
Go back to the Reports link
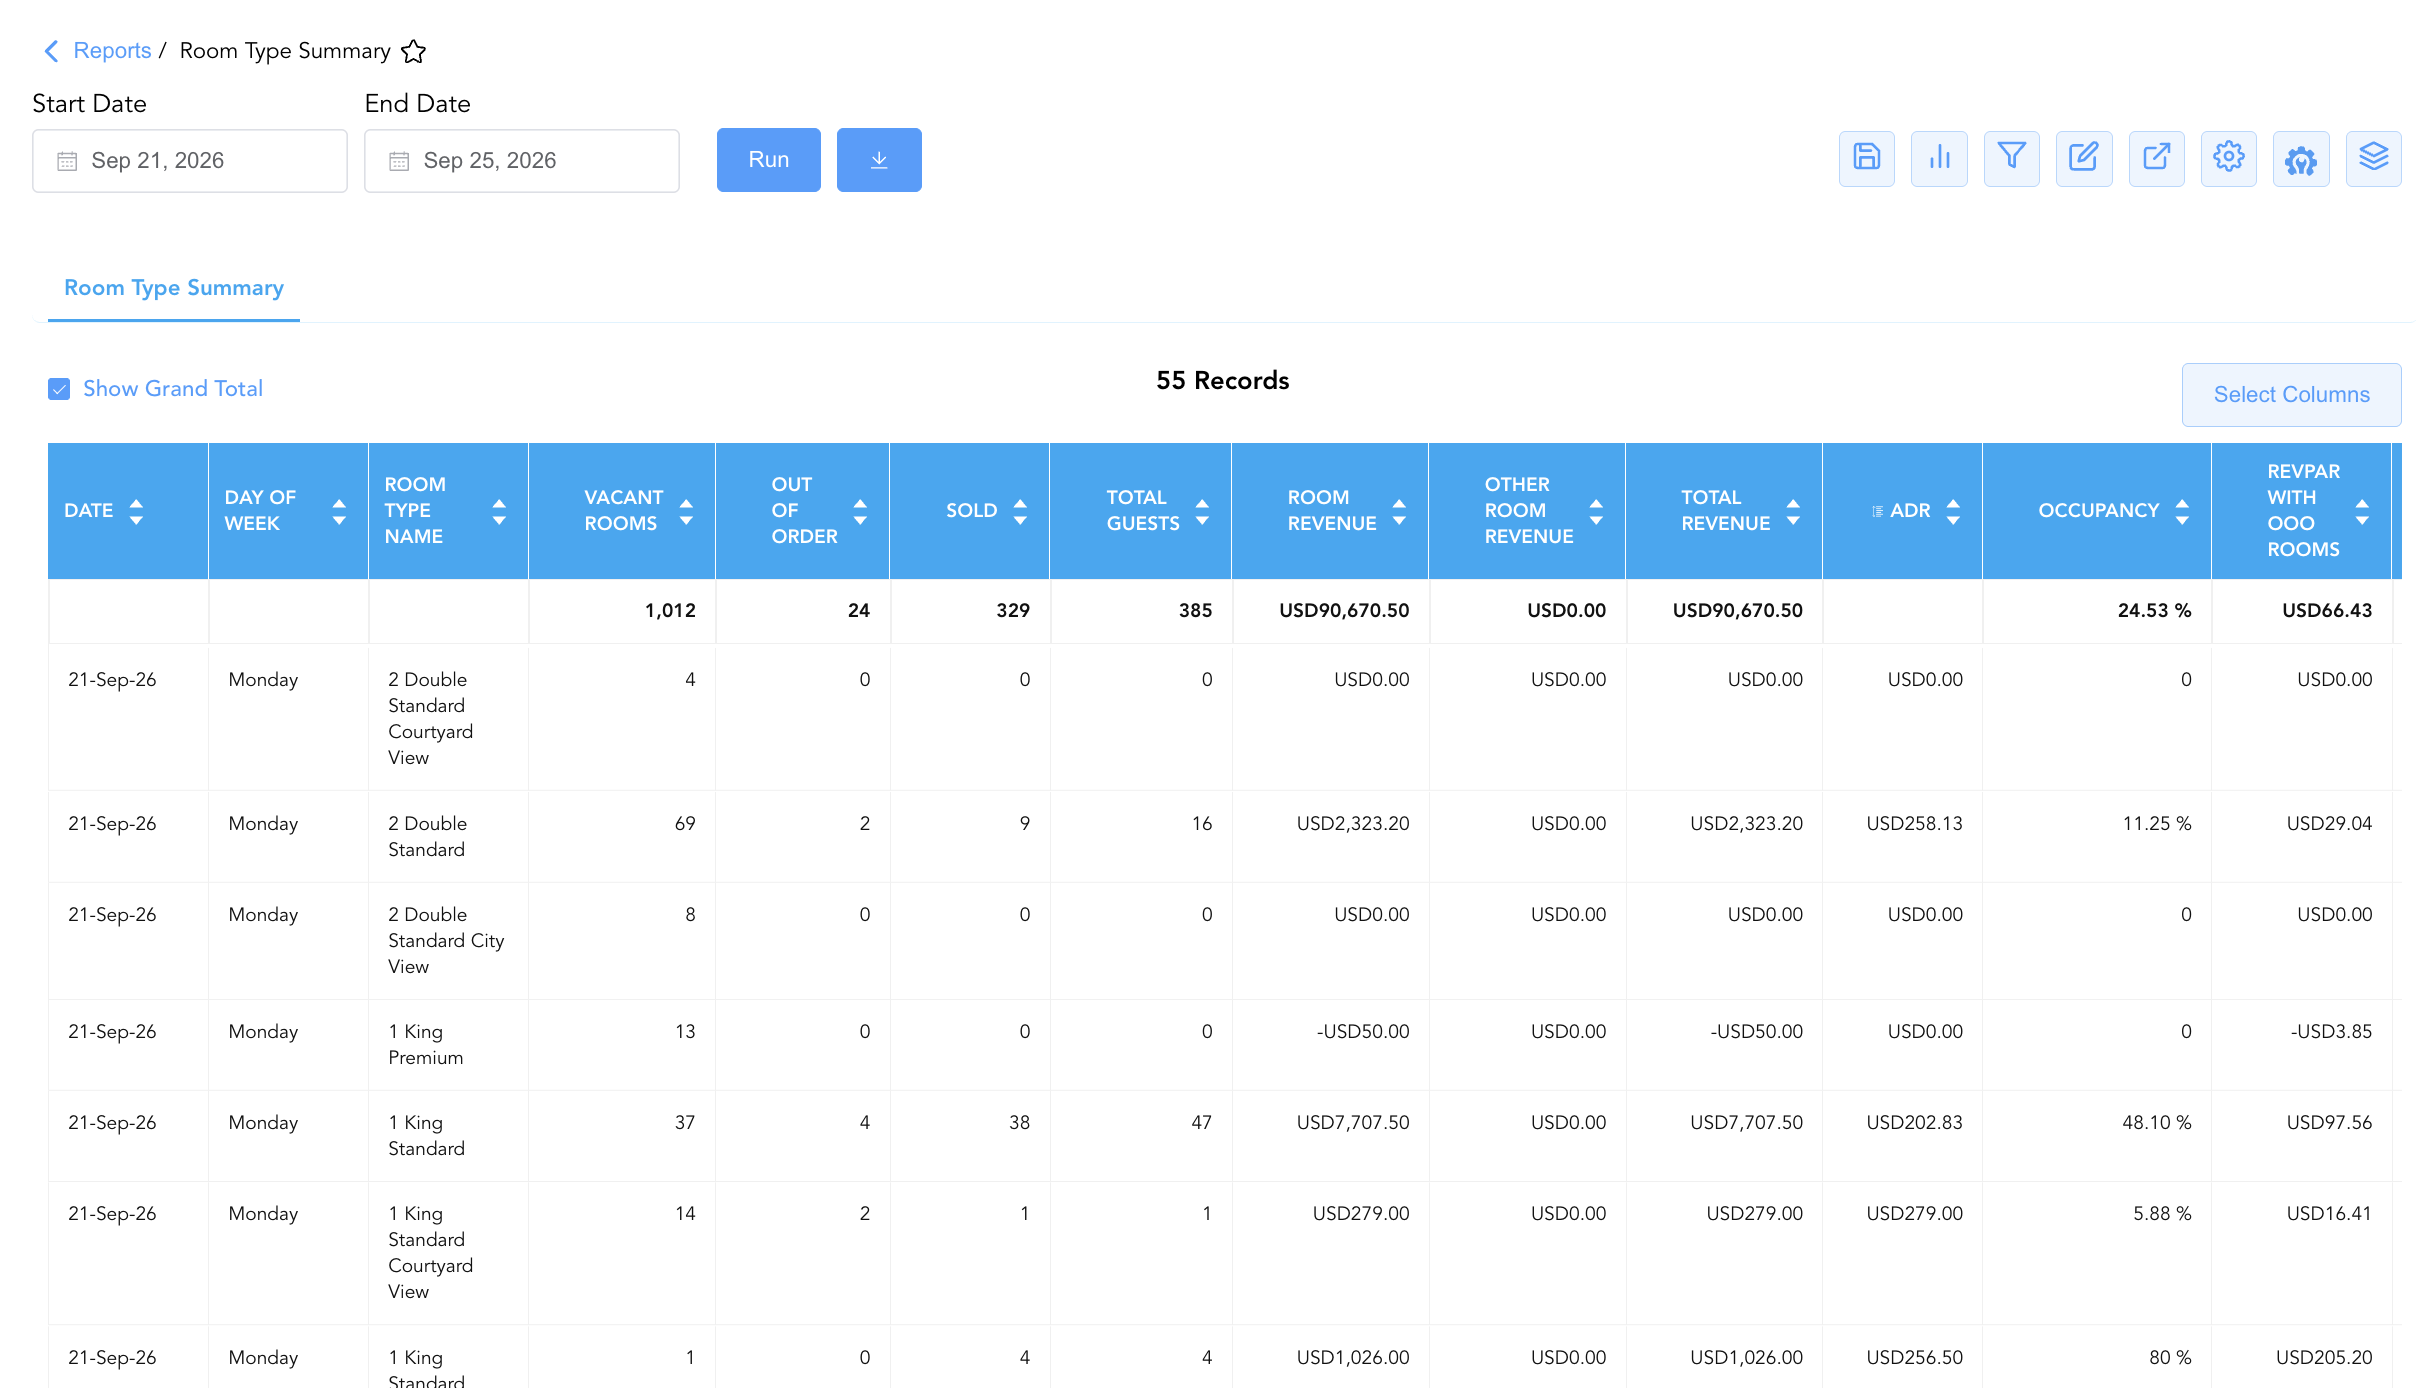(x=112, y=51)
